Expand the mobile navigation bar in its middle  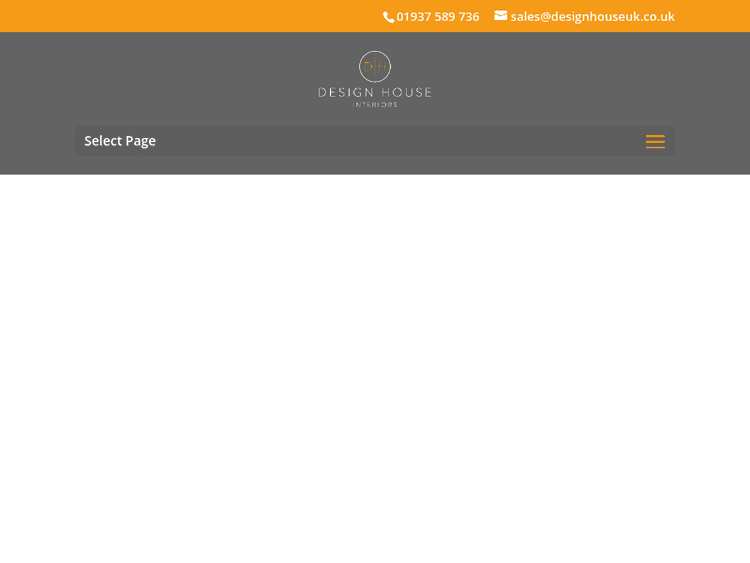point(375,141)
